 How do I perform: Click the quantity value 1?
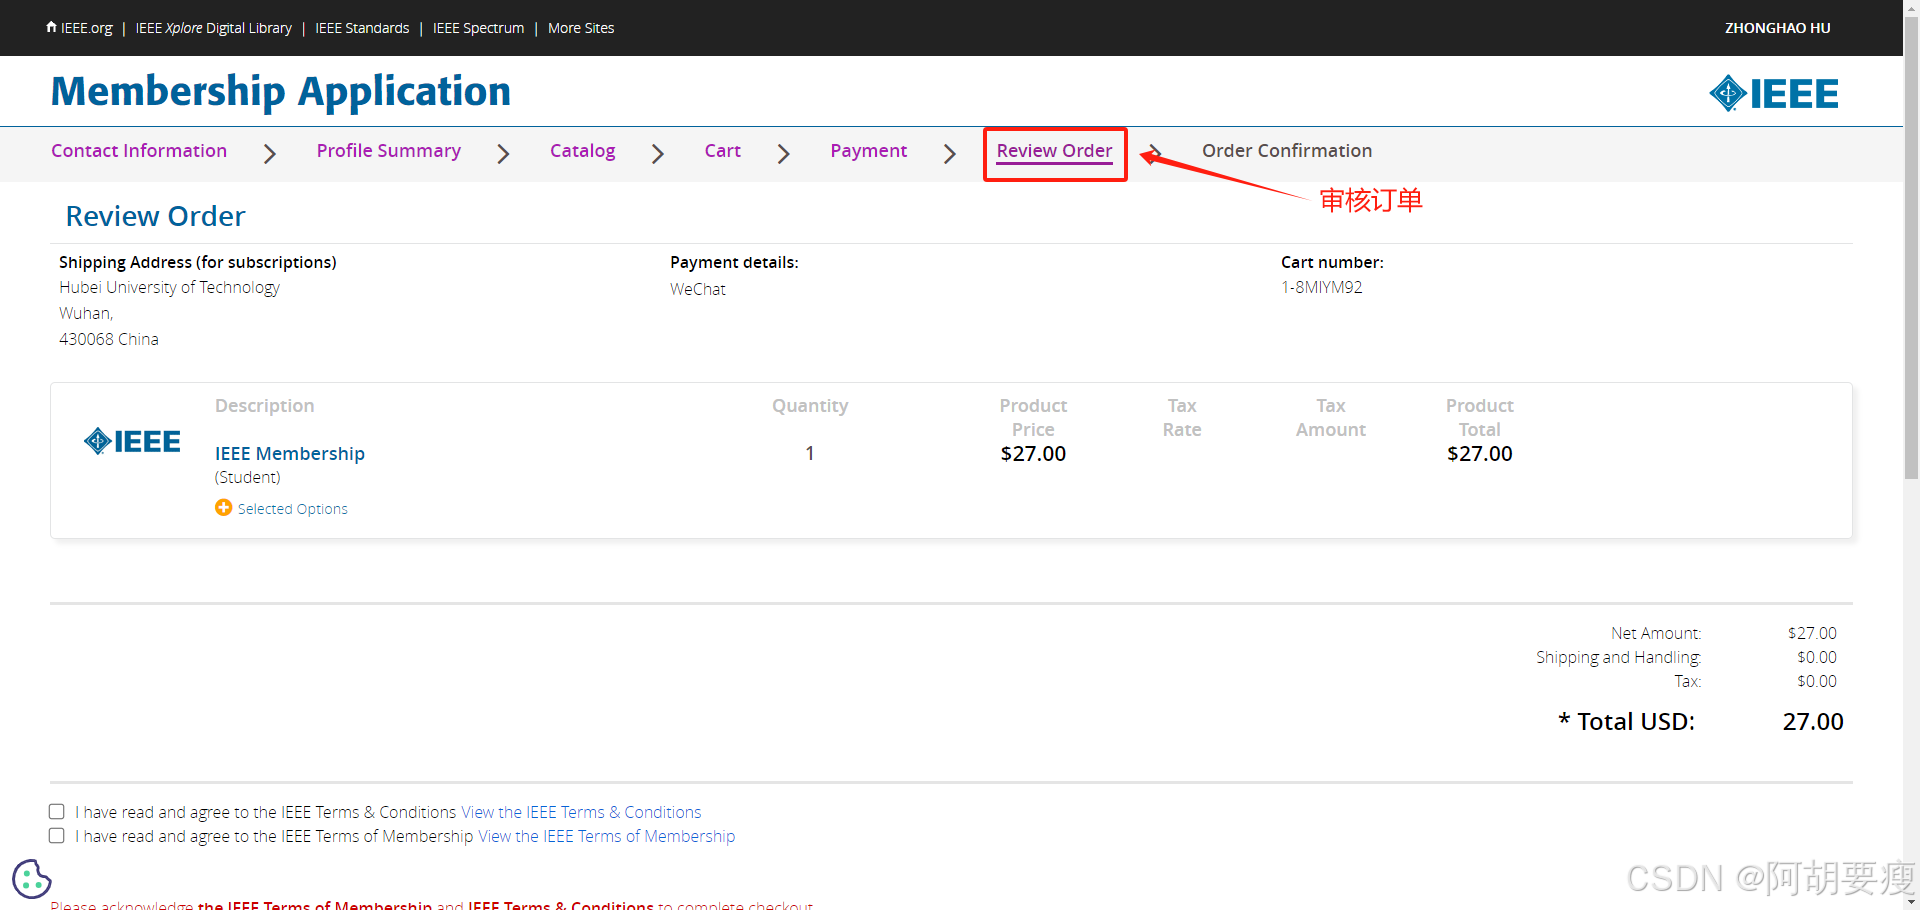810,453
